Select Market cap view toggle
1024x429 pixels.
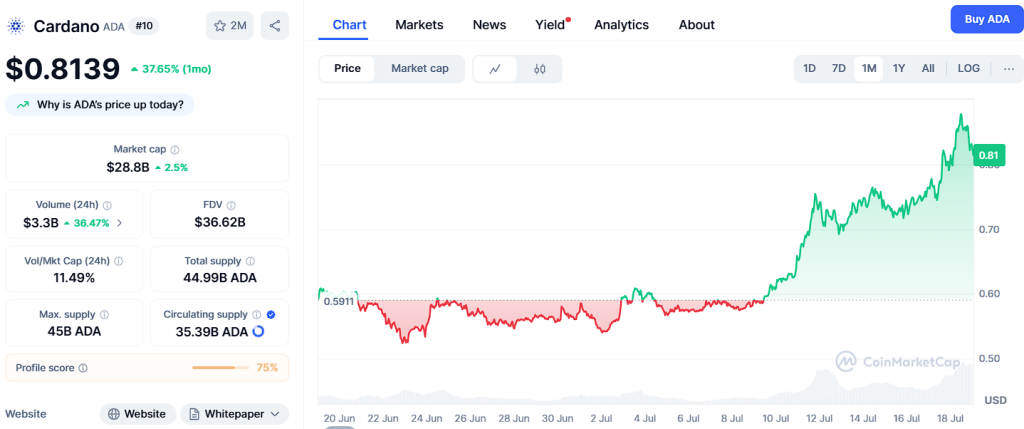coord(420,69)
